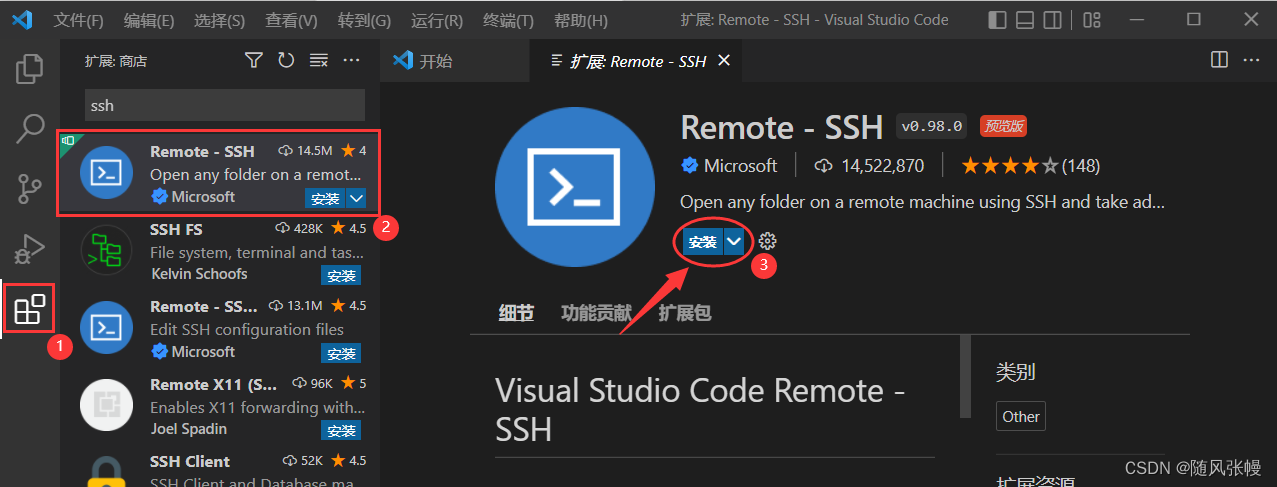Viewport: 1277px width, 487px height.
Task: Click the Remote X11 extension icon
Action: pyautogui.click(x=106, y=405)
